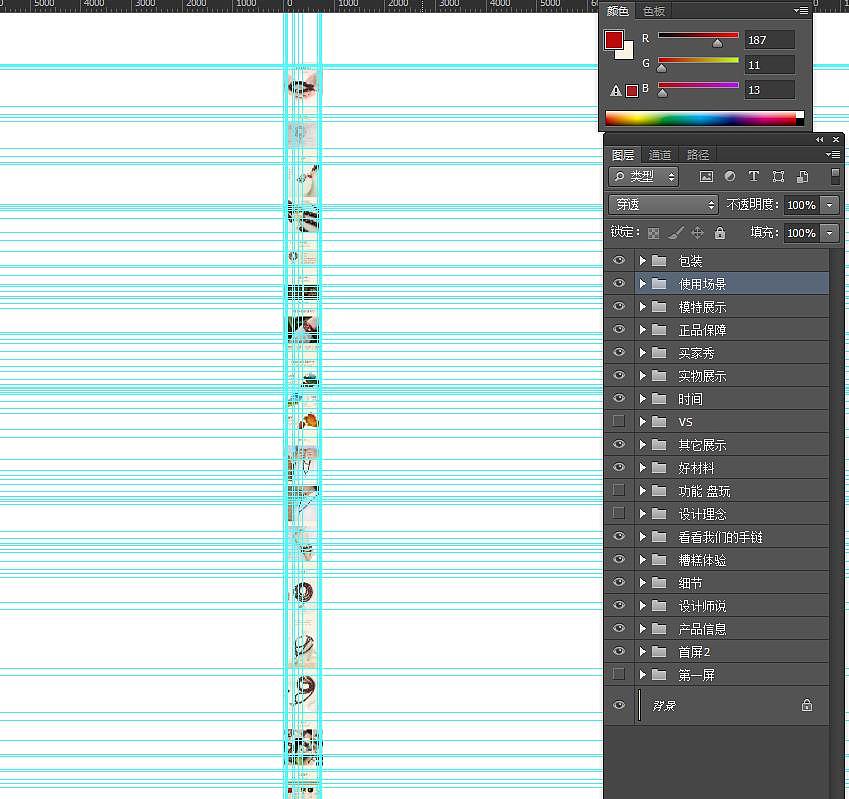
Task: Show the 功能 盘玩 layer group
Action: coord(618,490)
